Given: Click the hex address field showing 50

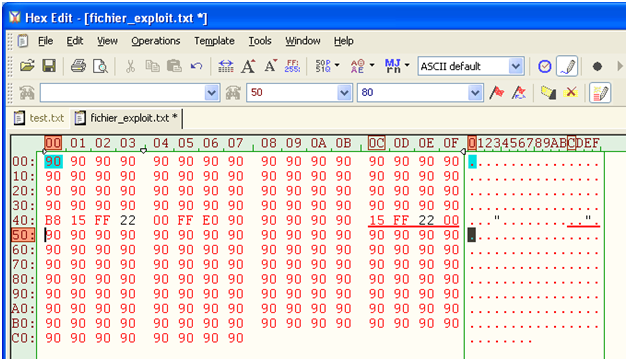Looking at the screenshot, I should [292, 93].
